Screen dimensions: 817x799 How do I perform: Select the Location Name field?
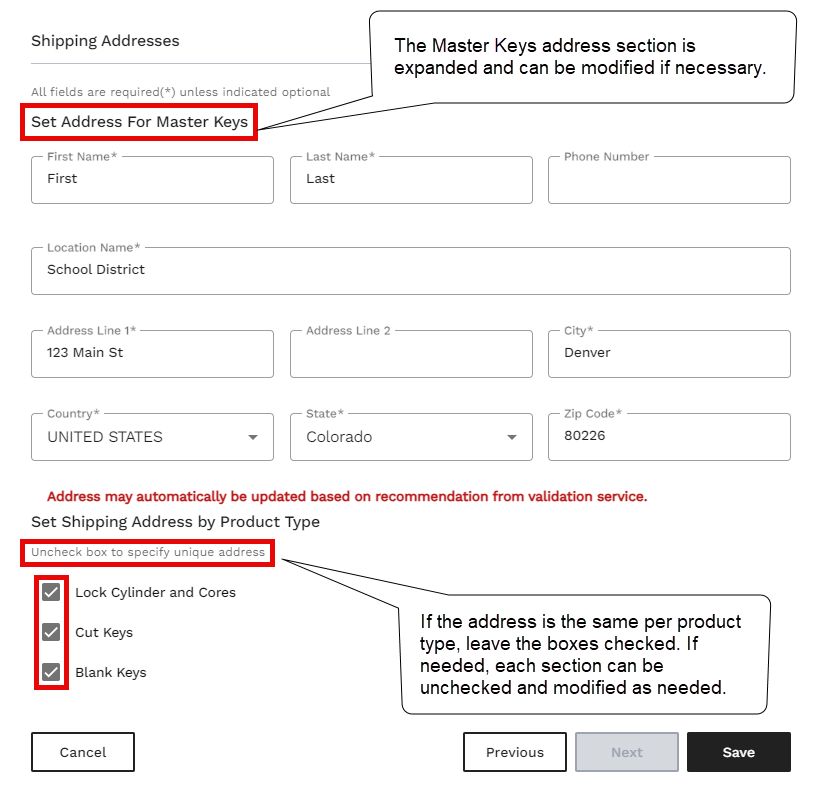[411, 271]
